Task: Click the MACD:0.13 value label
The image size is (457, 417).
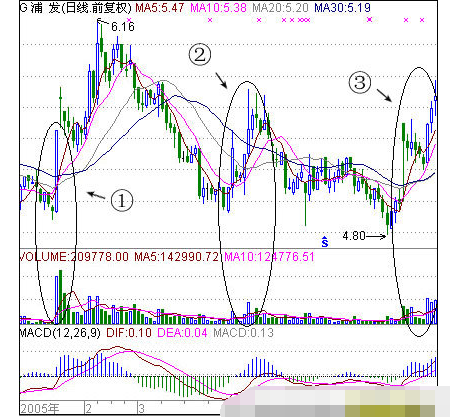Action: [x=243, y=333]
